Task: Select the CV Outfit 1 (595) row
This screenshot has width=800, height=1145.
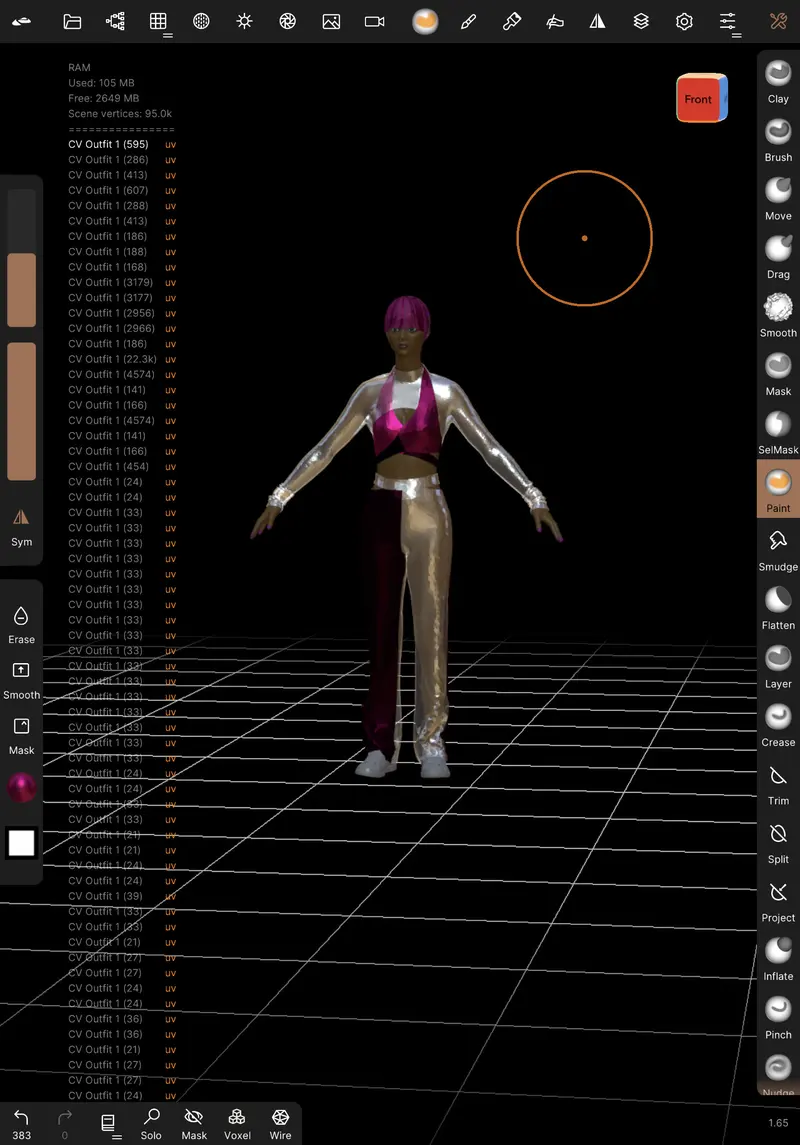Action: [x=122, y=144]
